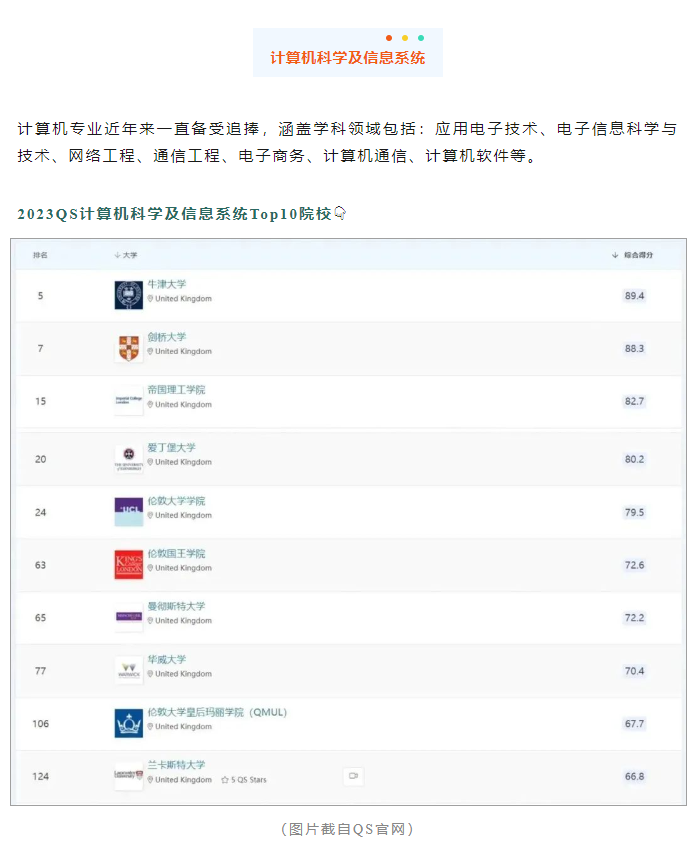The height and width of the screenshot is (851, 697).
Task: Click the purple UCL logo
Action: pyautogui.click(x=129, y=512)
